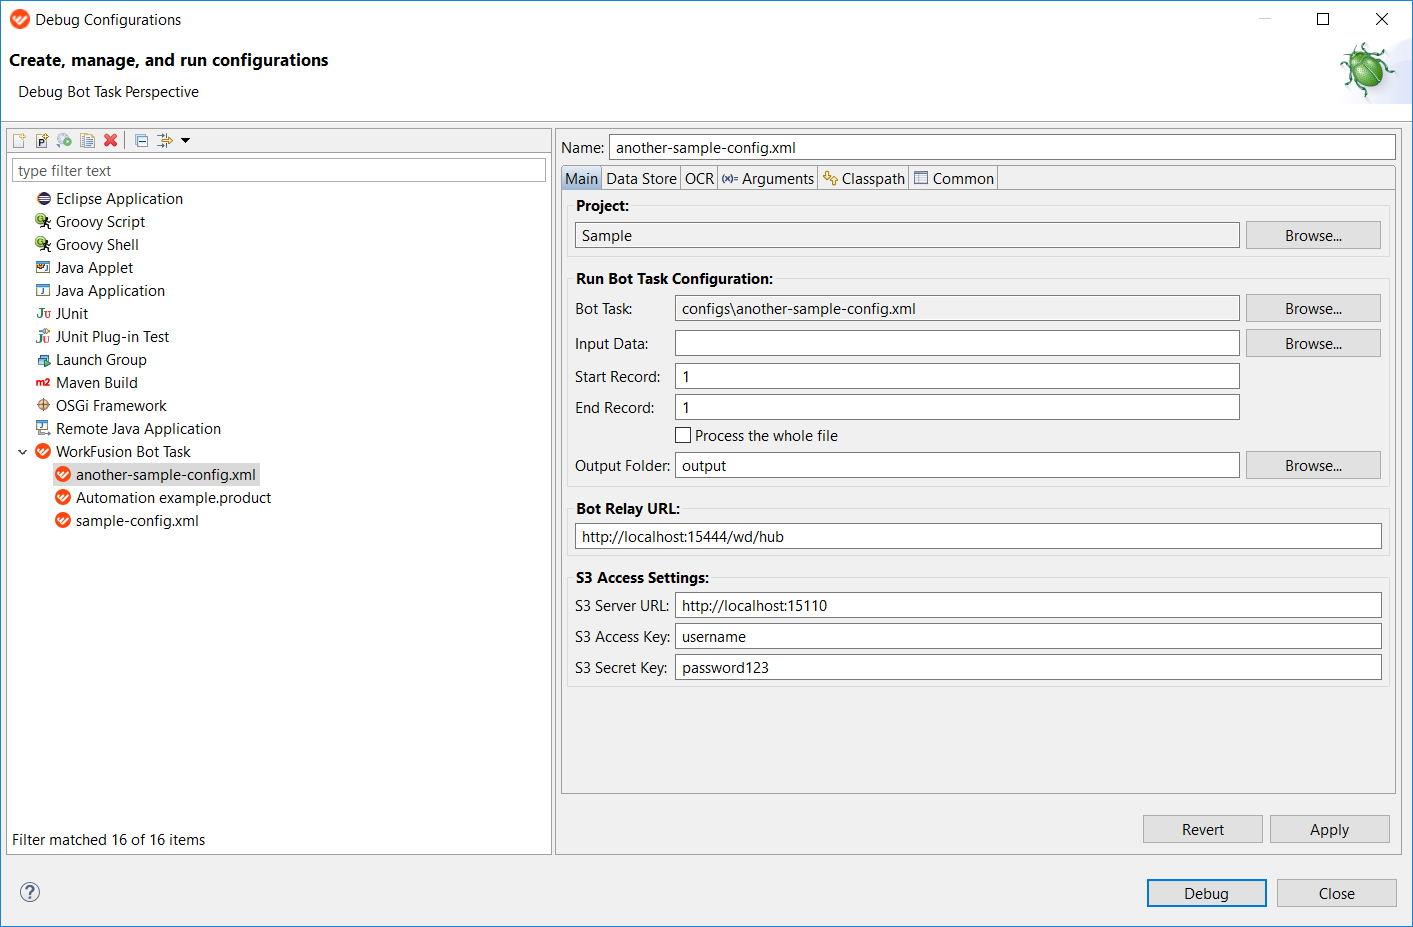This screenshot has height=927, width=1413.
Task: Browse for the Output Folder
Action: tap(1313, 466)
